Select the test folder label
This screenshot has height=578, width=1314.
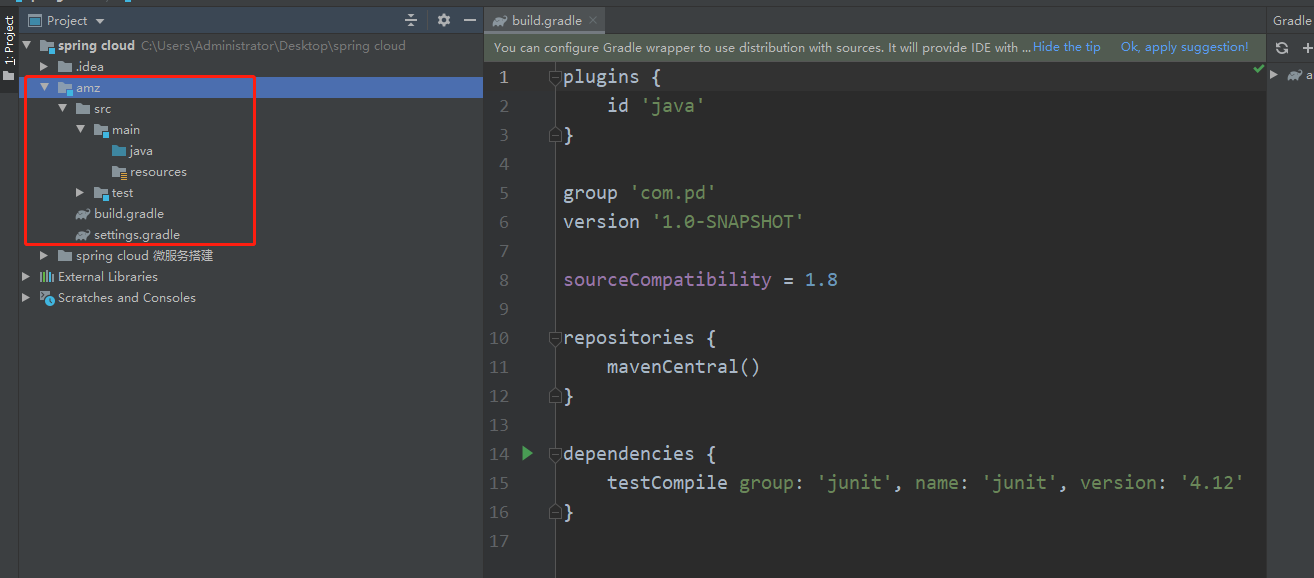122,193
